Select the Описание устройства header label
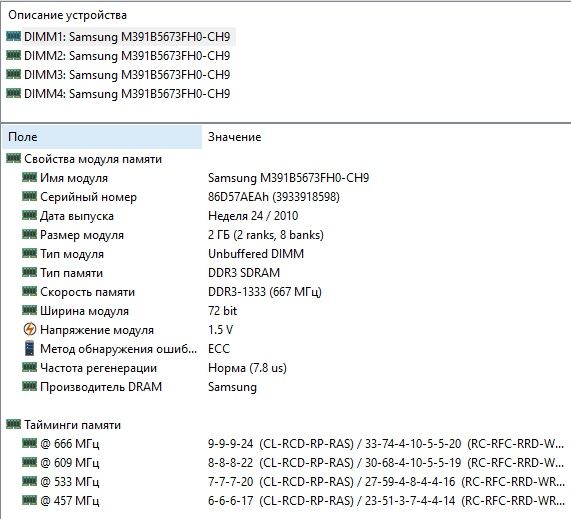The height and width of the screenshot is (519, 571). (x=67, y=15)
